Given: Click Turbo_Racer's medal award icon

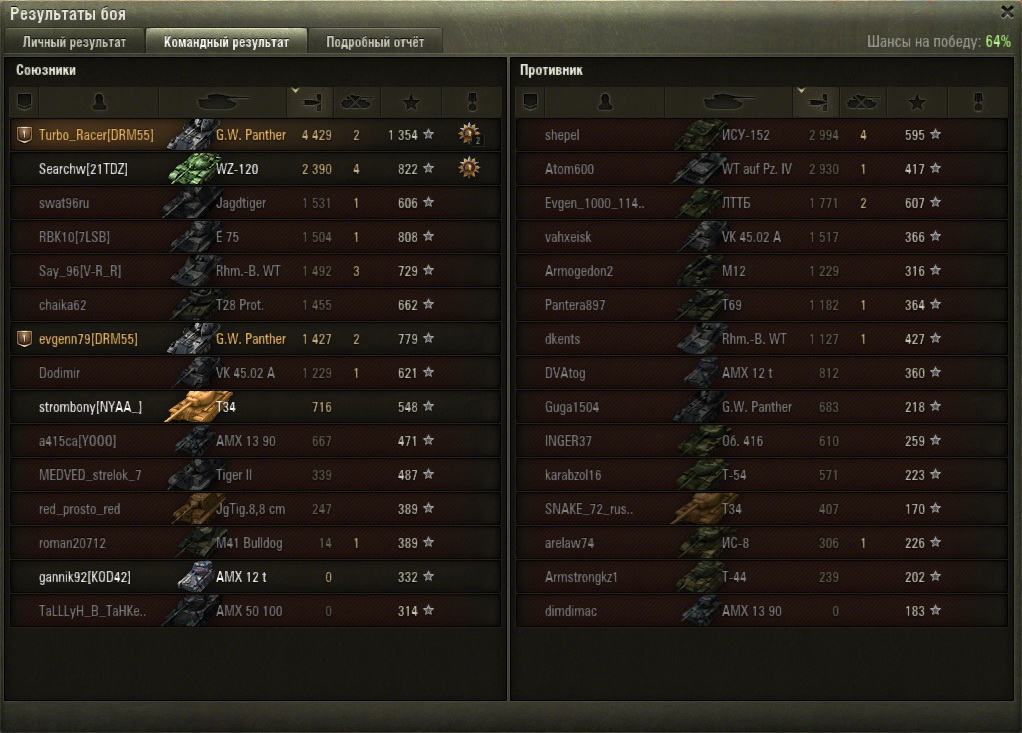Looking at the screenshot, I should click(x=469, y=134).
